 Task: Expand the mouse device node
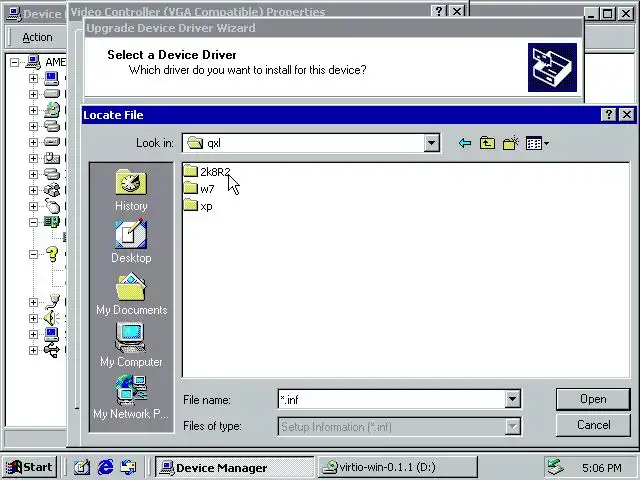click(x=33, y=206)
